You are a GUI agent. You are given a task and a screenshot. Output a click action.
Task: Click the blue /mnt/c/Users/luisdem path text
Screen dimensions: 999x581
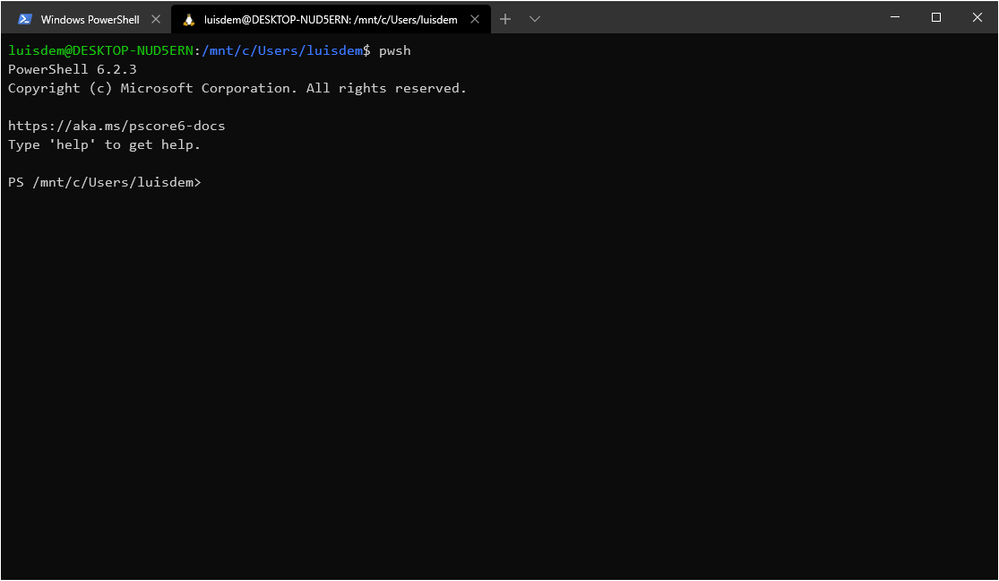[x=282, y=50]
